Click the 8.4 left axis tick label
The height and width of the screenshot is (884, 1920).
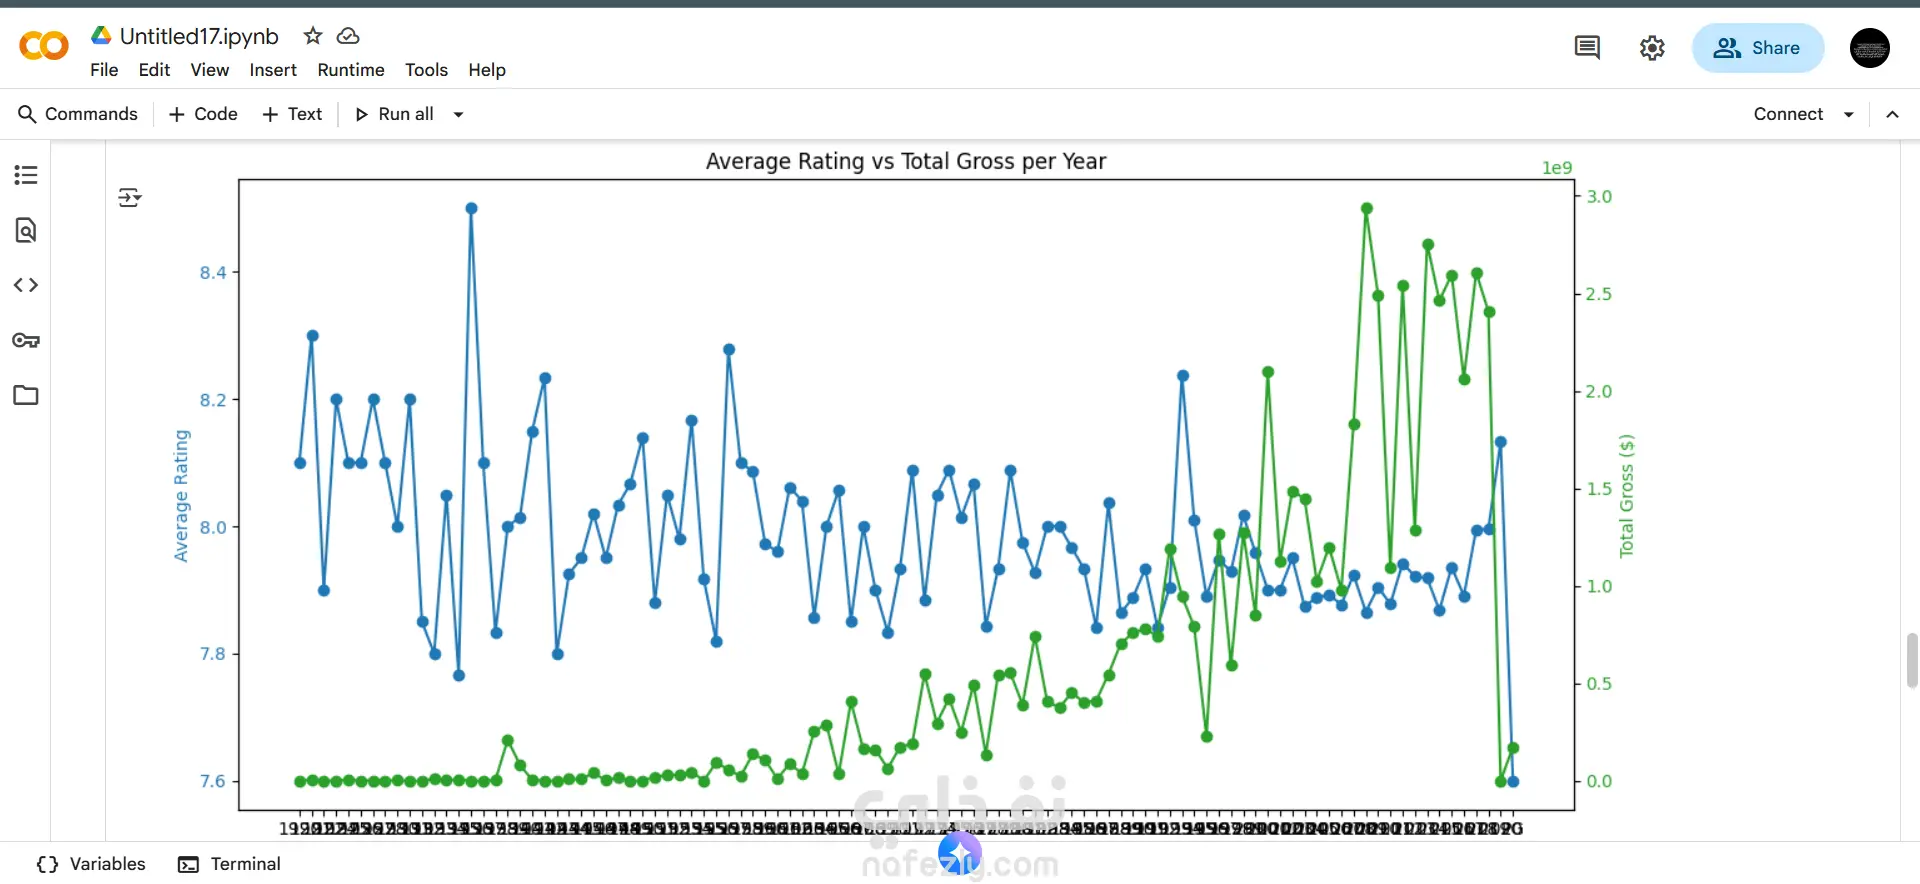tap(213, 272)
